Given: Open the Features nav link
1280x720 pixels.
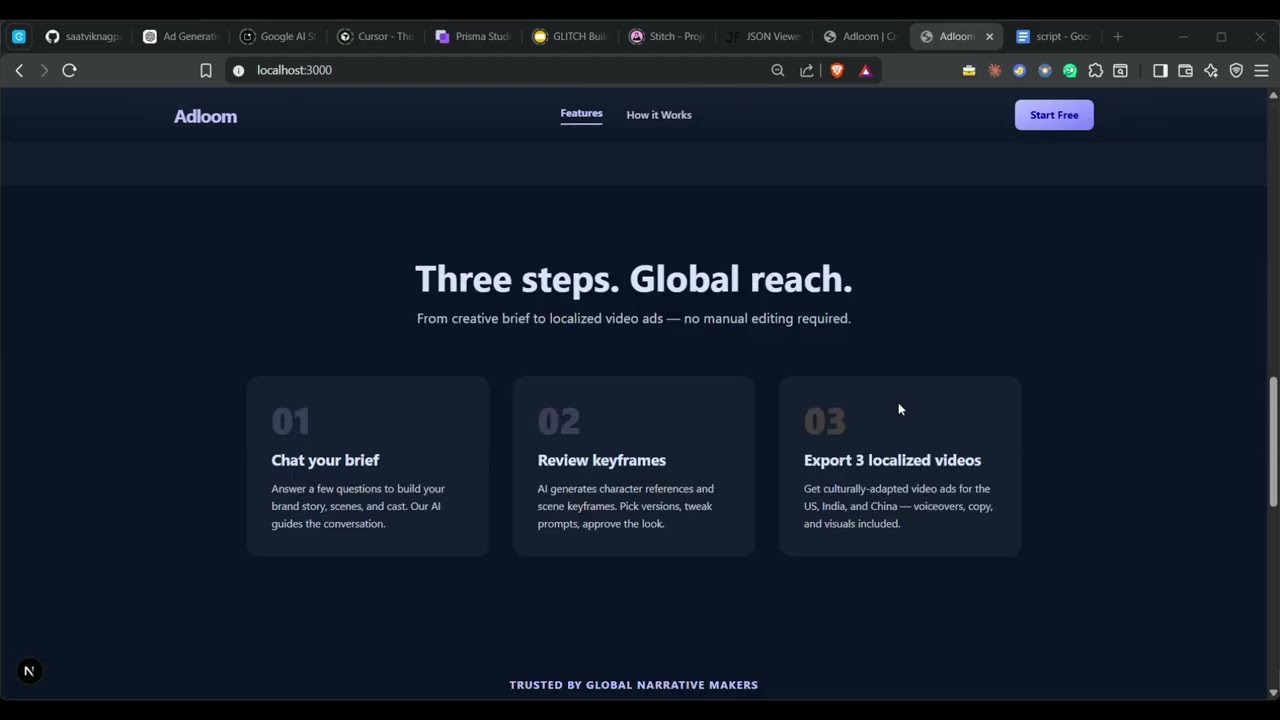Looking at the screenshot, I should tap(581, 114).
